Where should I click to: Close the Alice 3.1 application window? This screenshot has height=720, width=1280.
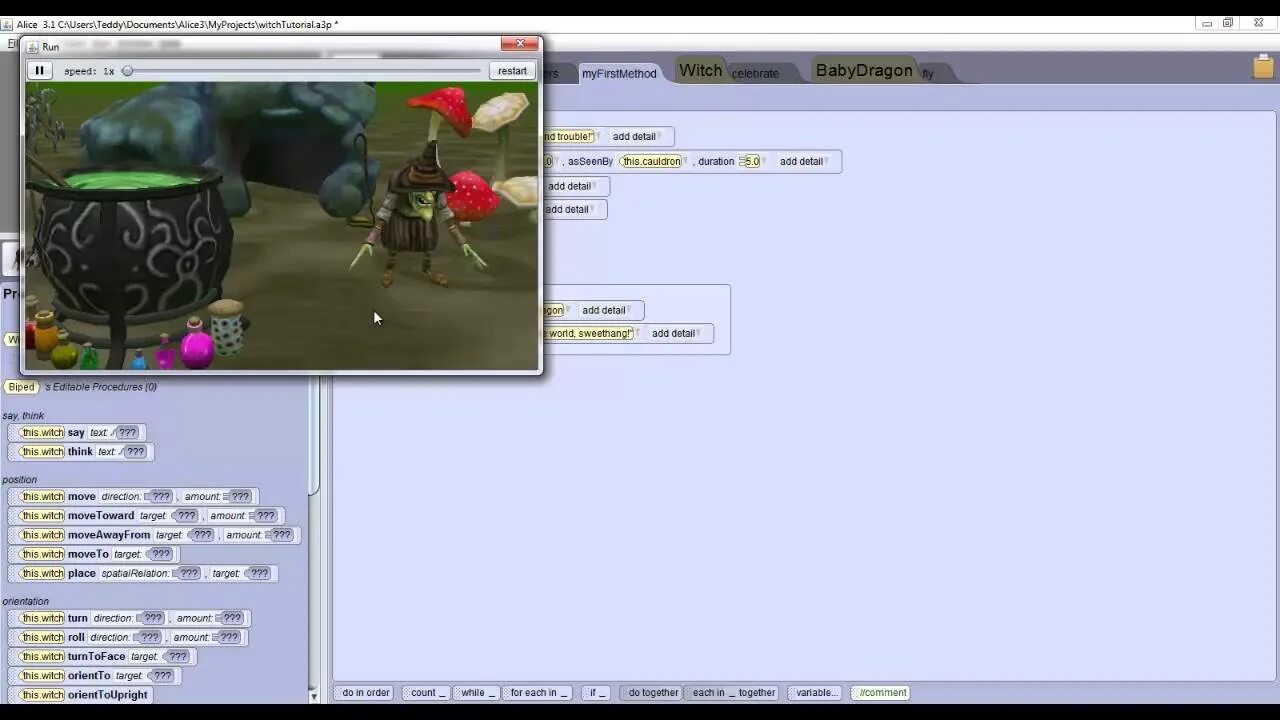pyautogui.click(x=1259, y=24)
